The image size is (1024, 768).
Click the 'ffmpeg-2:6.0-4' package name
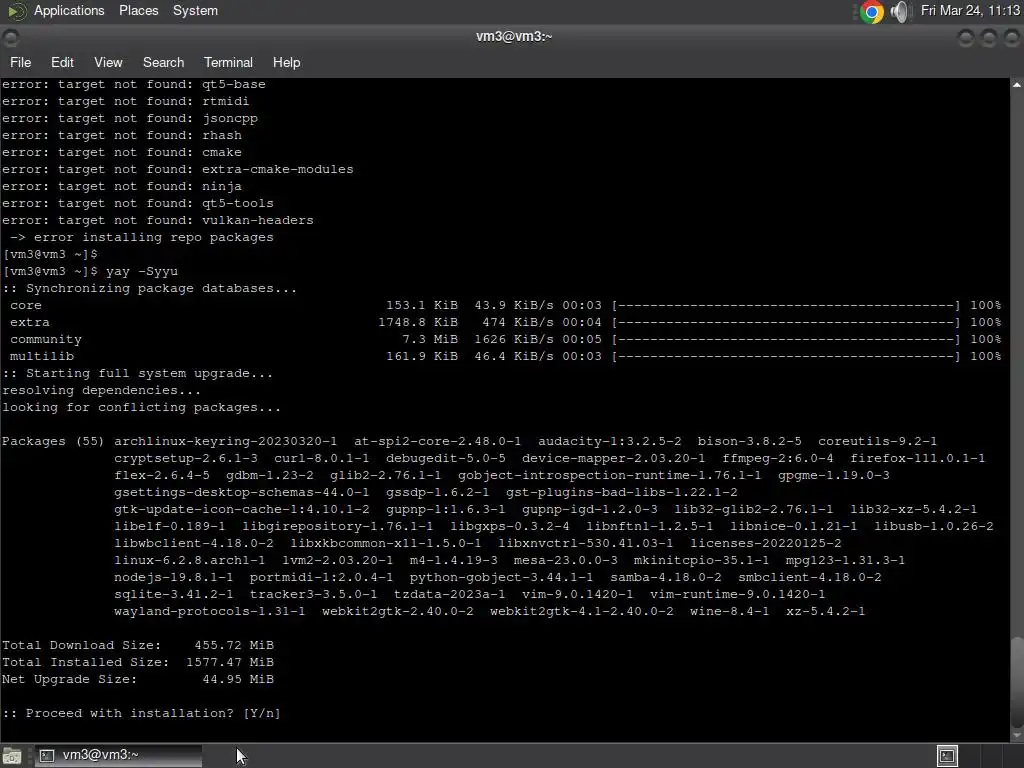tap(777, 458)
